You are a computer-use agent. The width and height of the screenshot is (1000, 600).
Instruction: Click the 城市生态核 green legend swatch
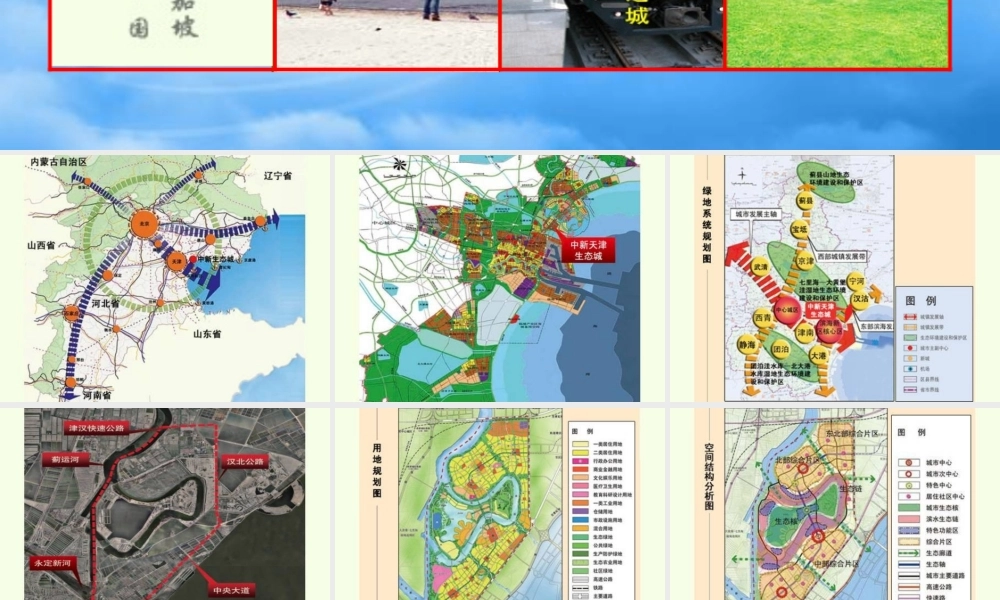tap(909, 508)
